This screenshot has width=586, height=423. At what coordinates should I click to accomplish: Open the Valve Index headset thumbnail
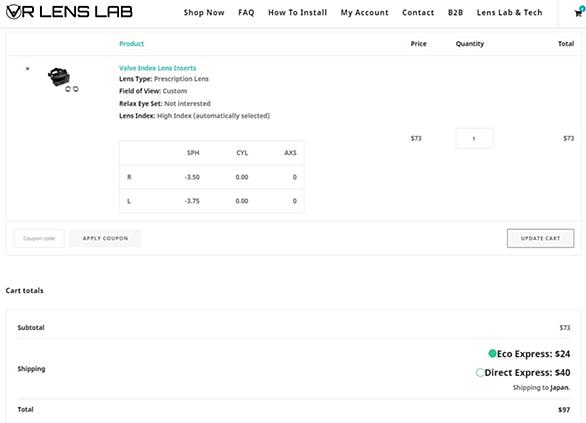[x=63, y=79]
